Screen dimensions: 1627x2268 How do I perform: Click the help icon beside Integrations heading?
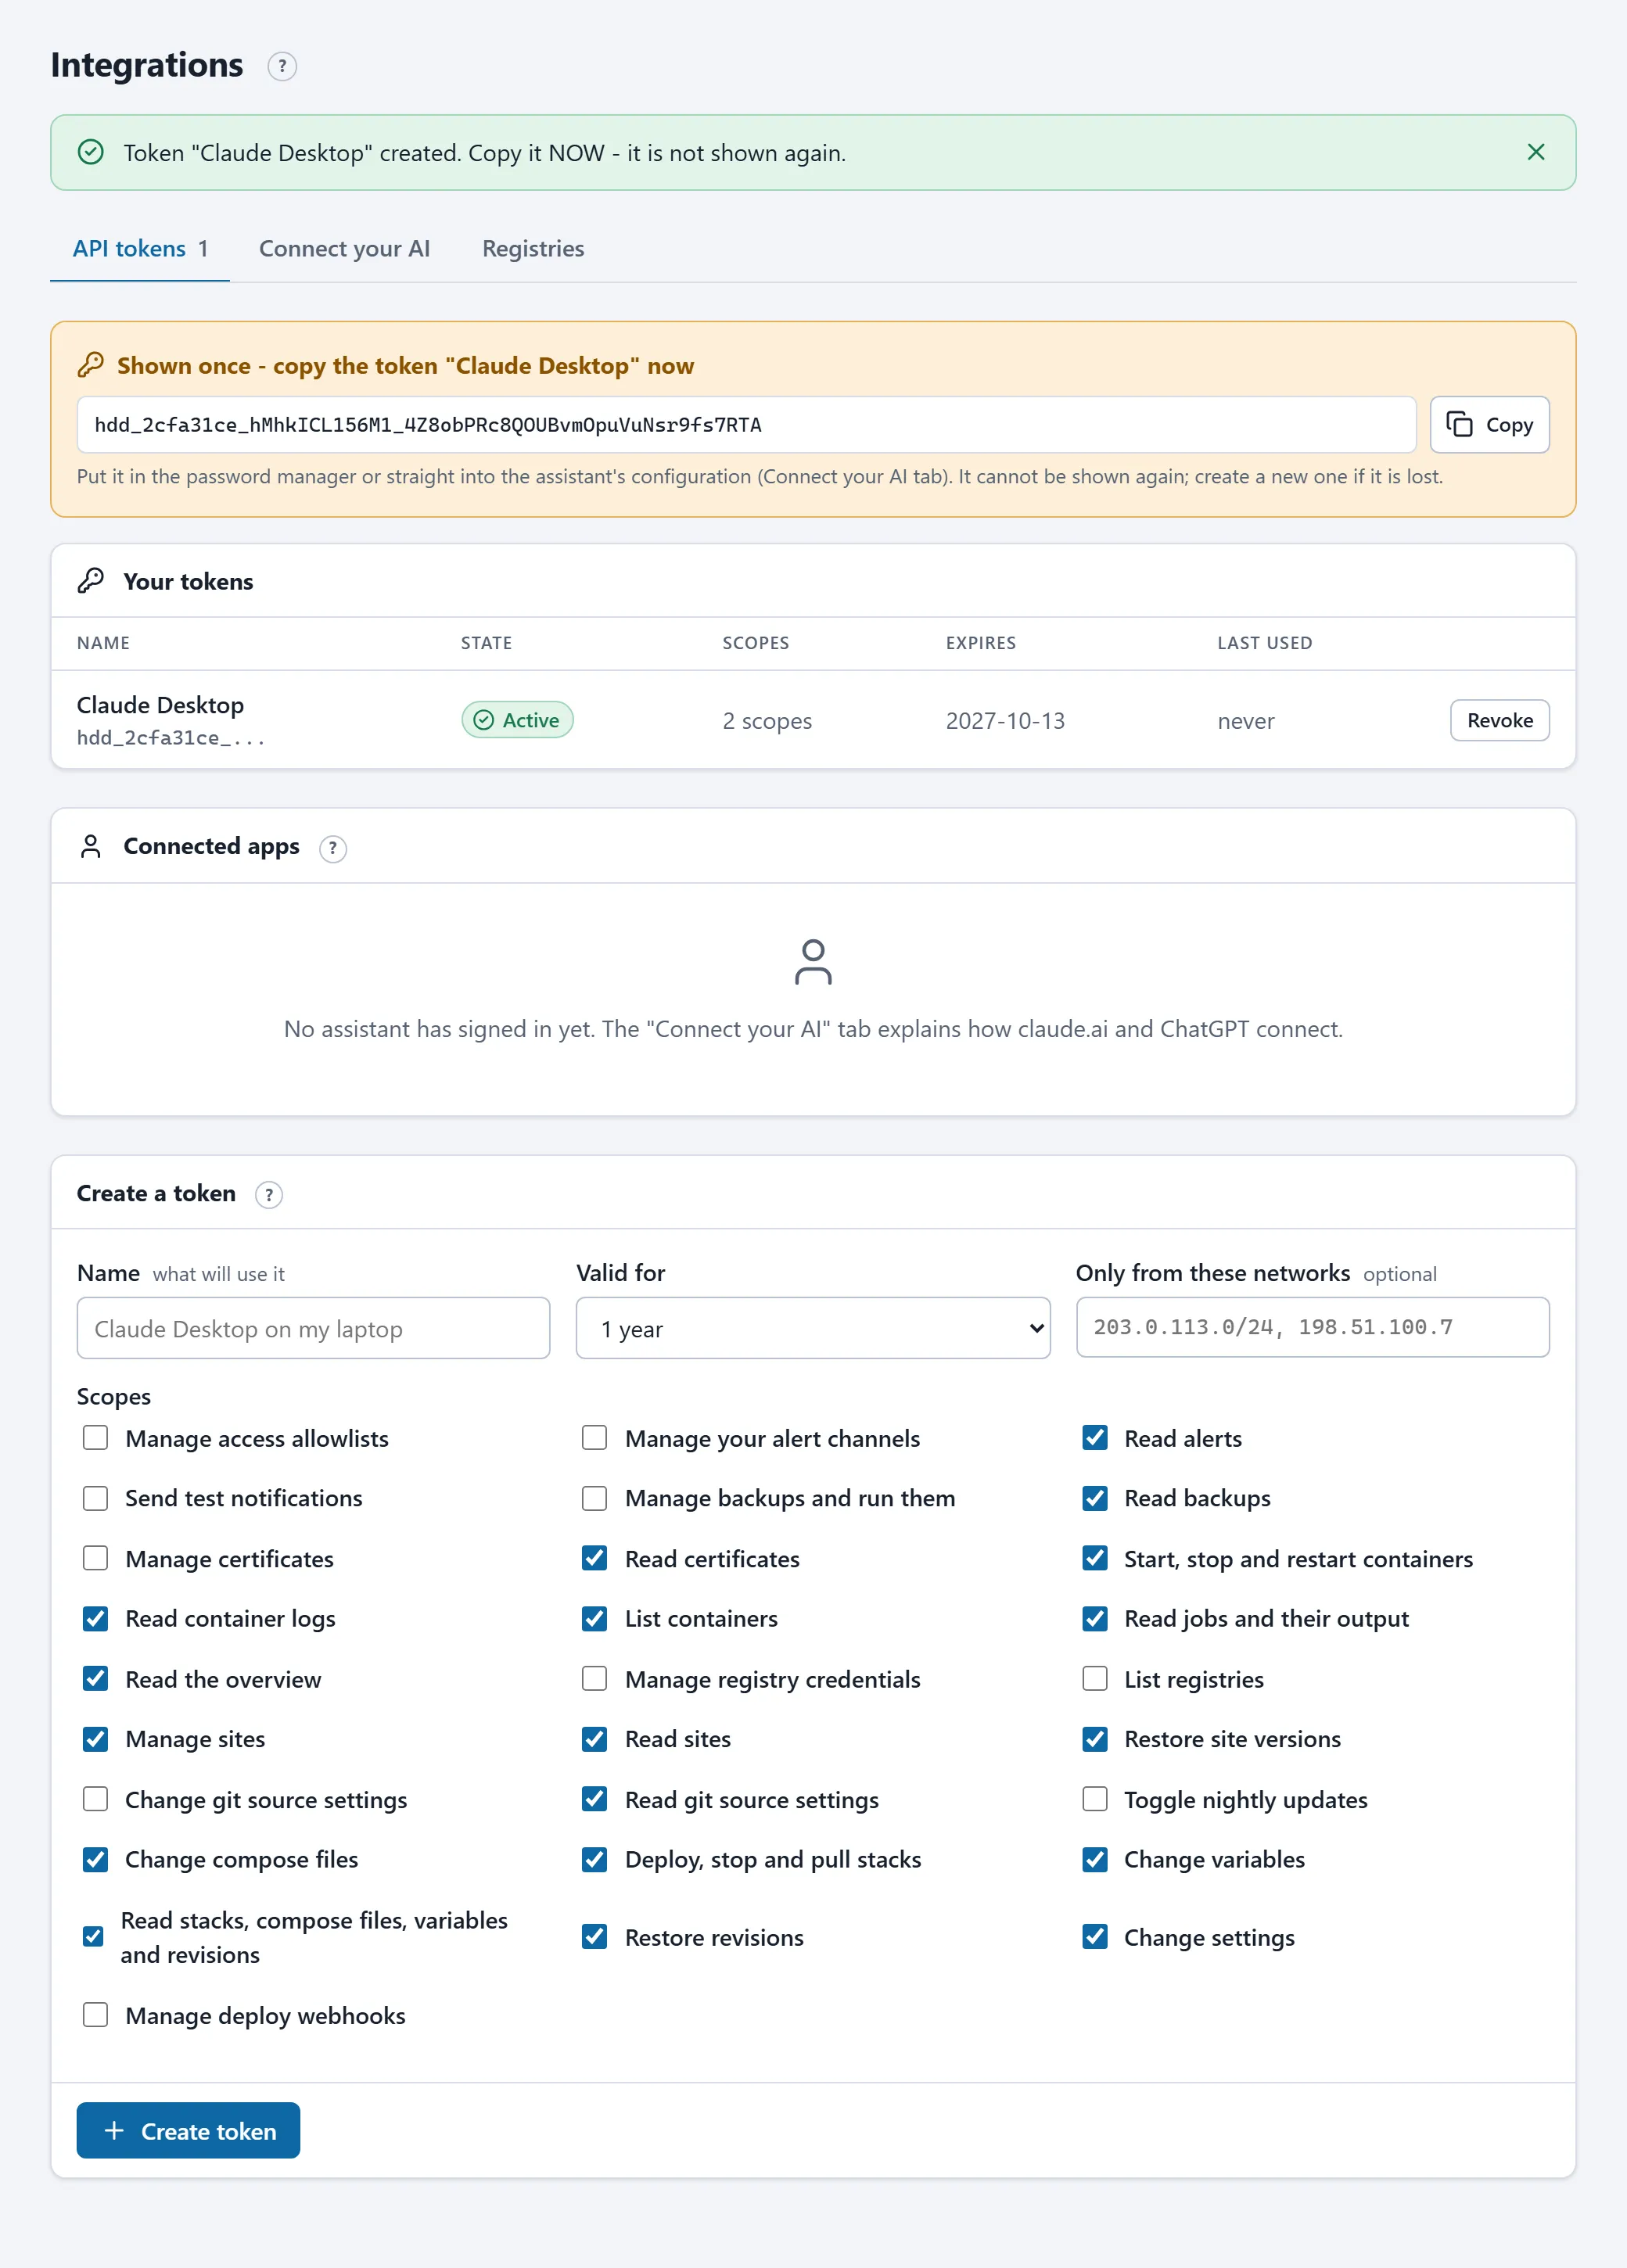[282, 67]
